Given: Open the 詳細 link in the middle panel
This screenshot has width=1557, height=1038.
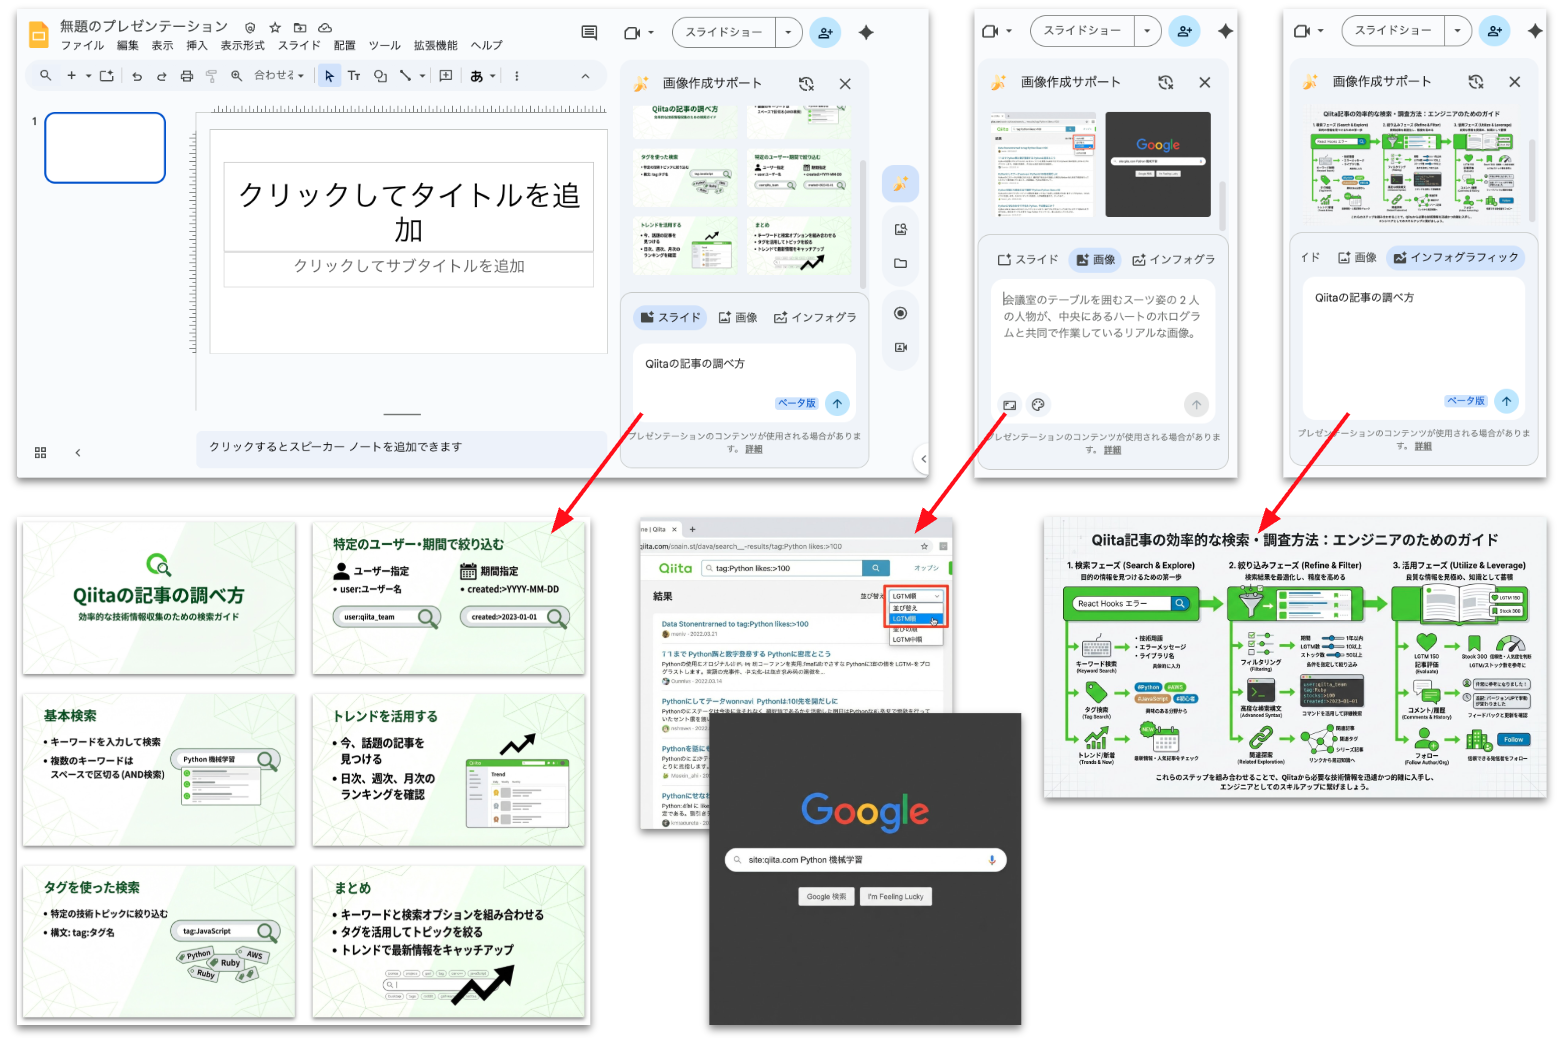Looking at the screenshot, I should (x=1112, y=450).
